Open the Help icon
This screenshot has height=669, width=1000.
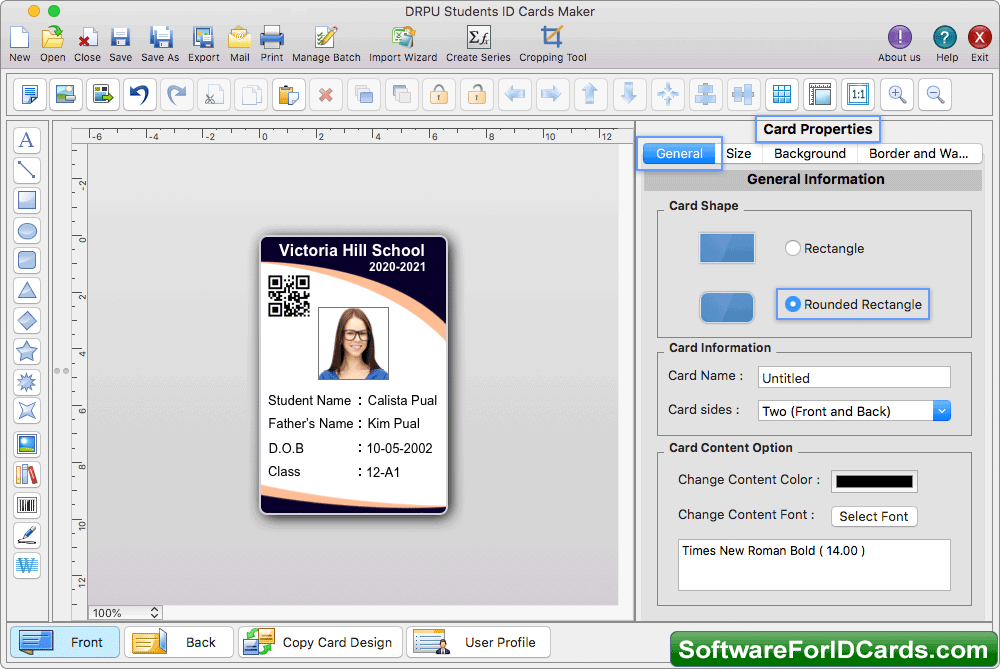945,38
